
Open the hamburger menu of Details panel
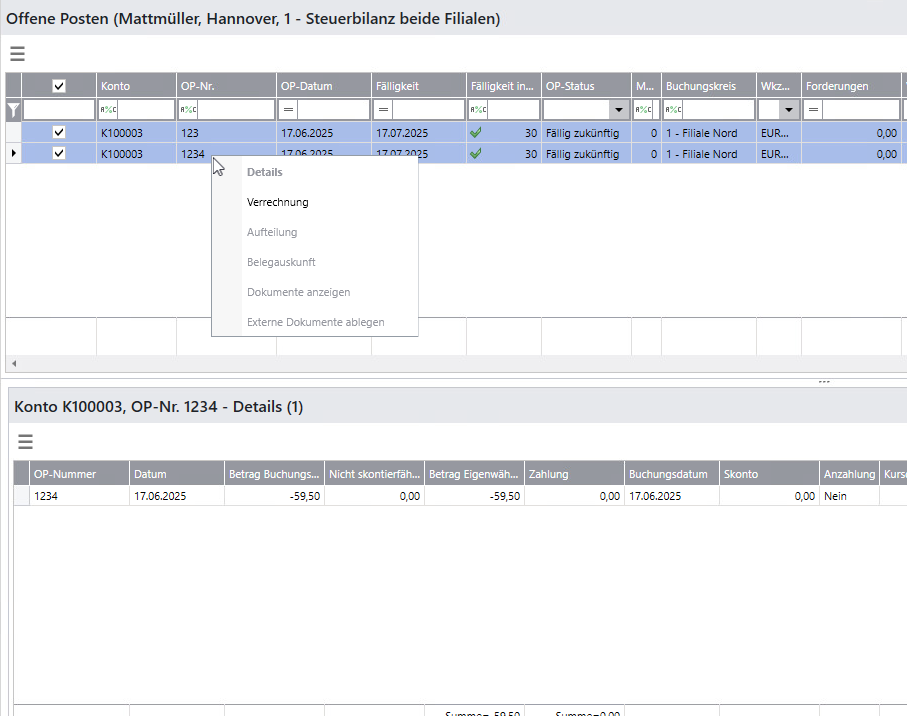(x=25, y=442)
